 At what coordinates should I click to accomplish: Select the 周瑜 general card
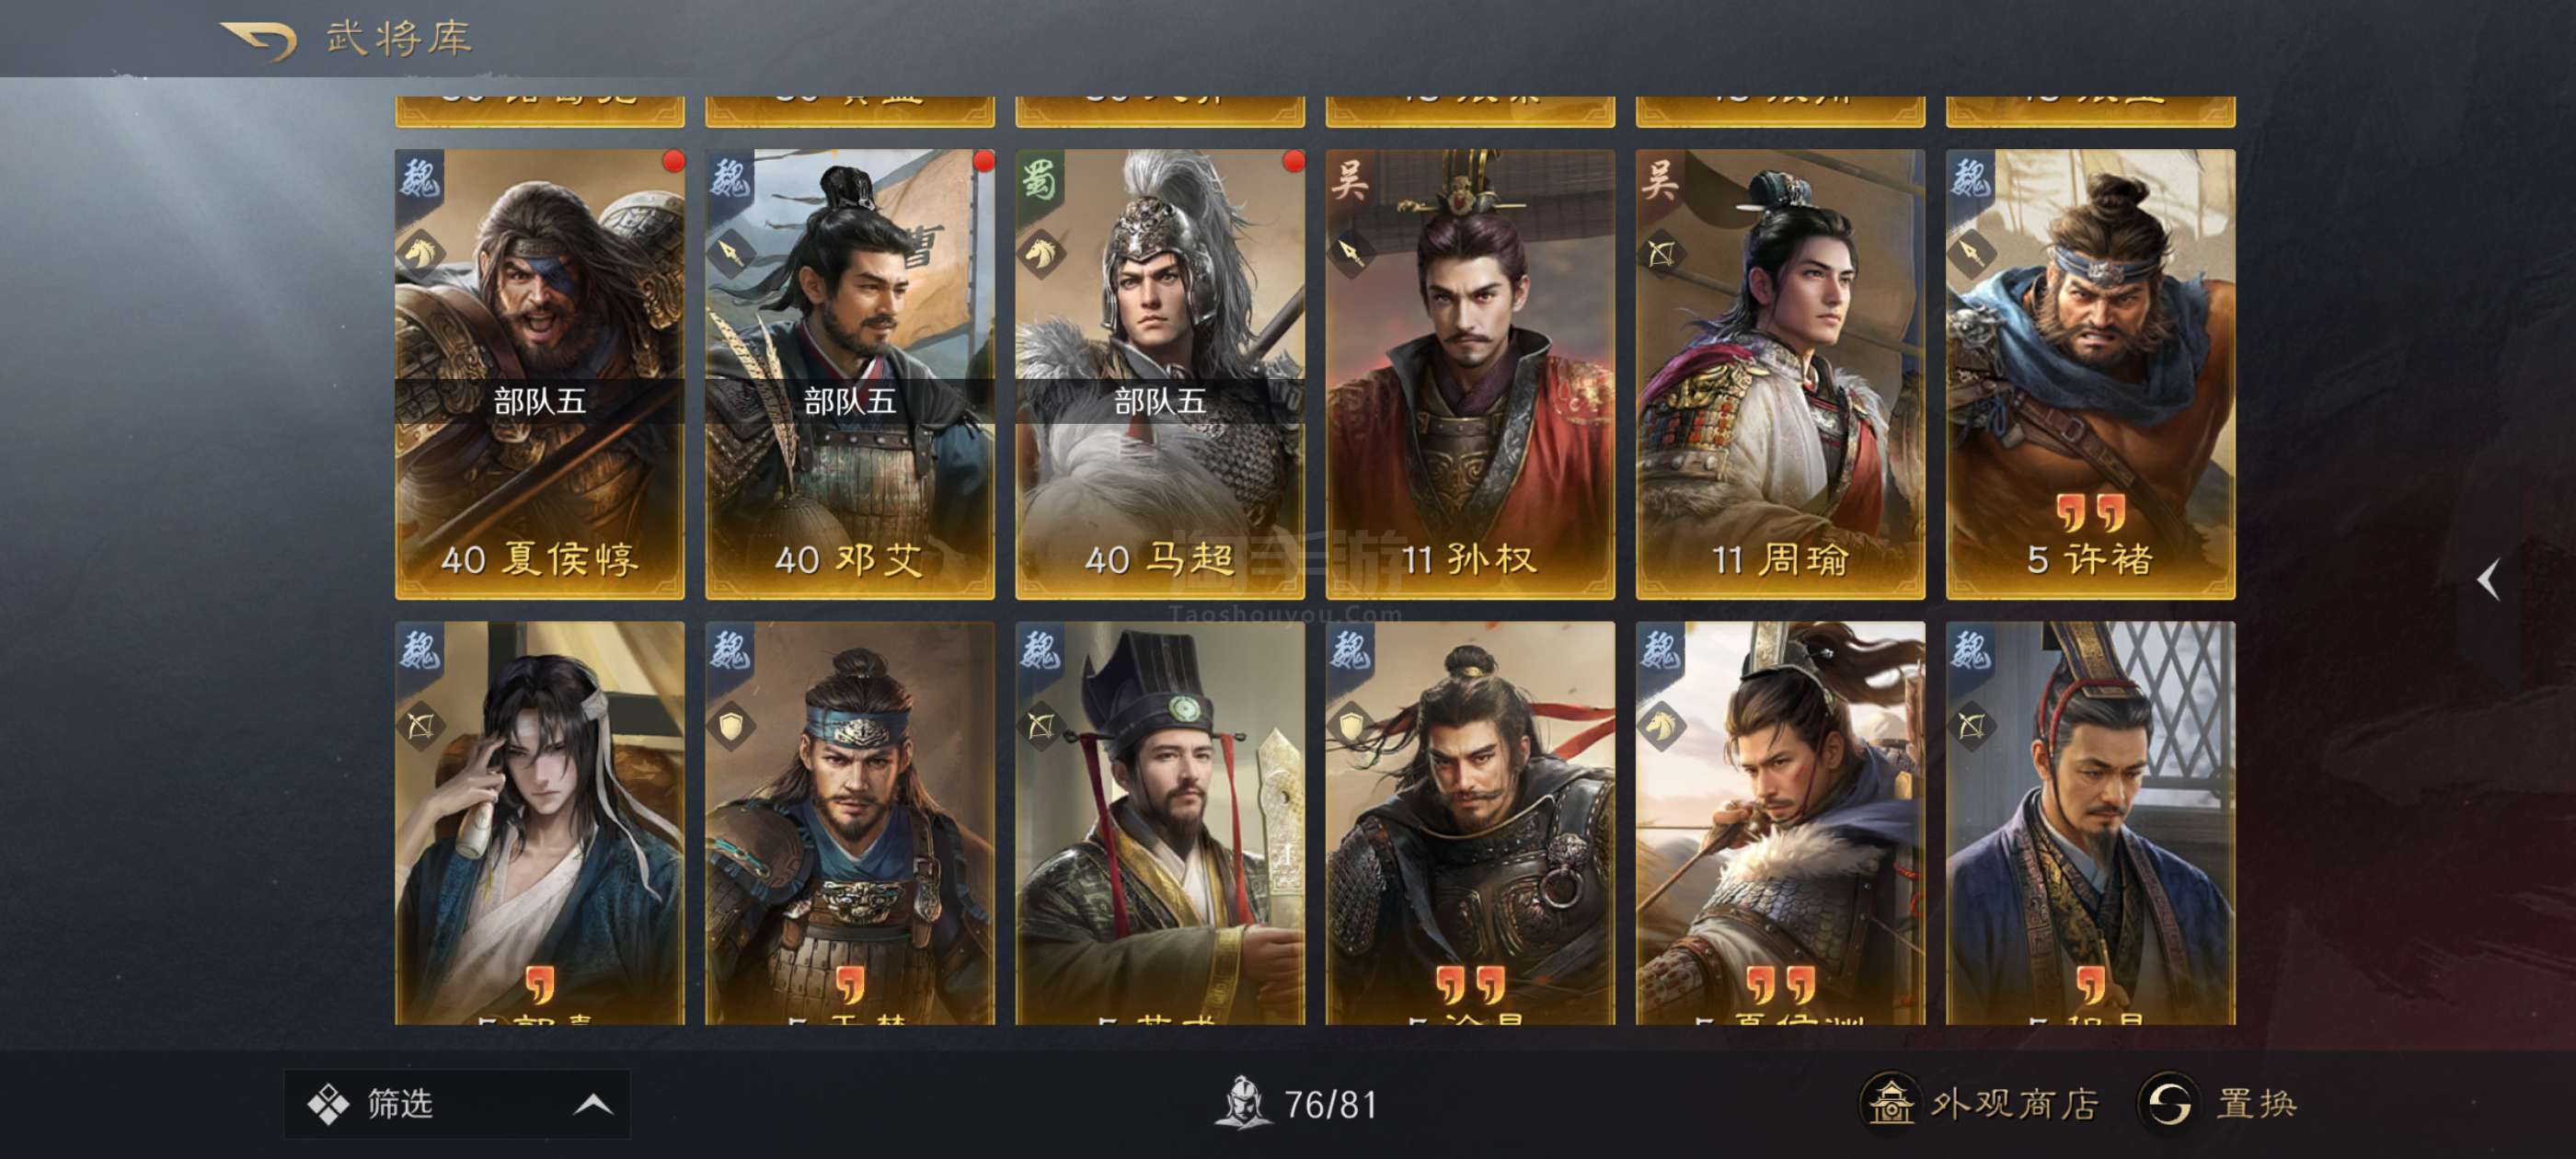1780,374
